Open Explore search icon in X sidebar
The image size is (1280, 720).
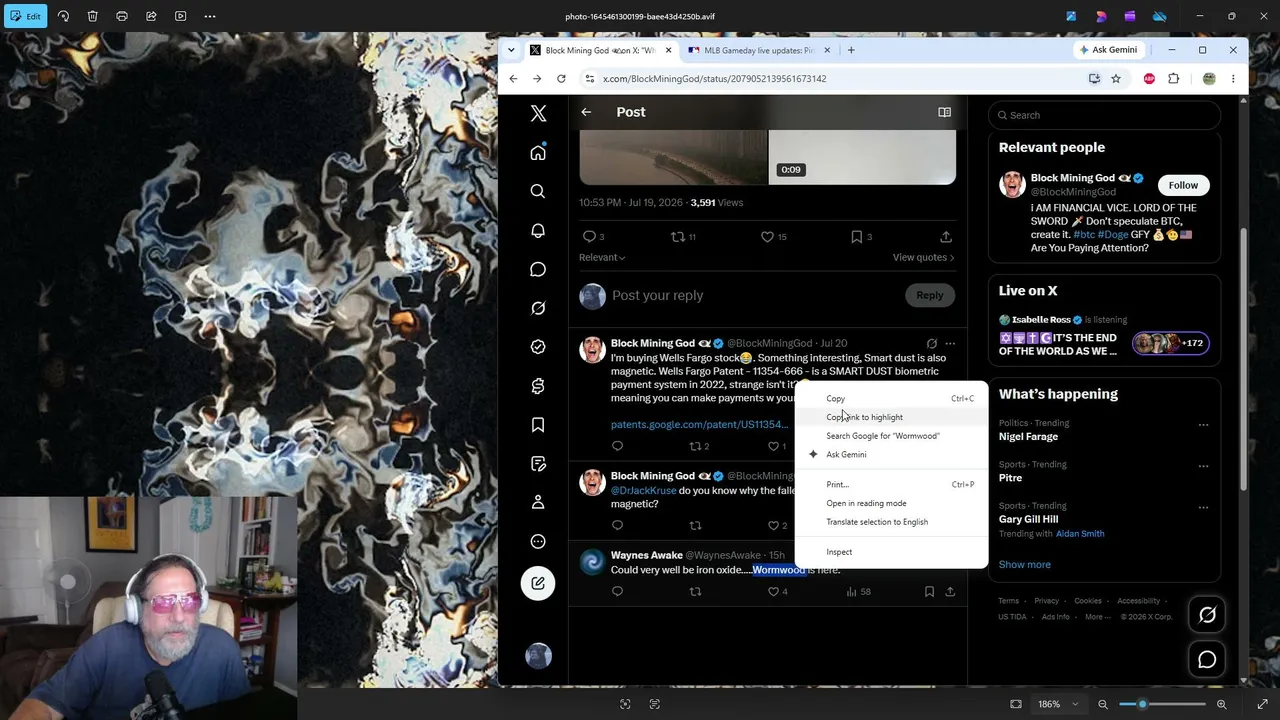click(538, 191)
